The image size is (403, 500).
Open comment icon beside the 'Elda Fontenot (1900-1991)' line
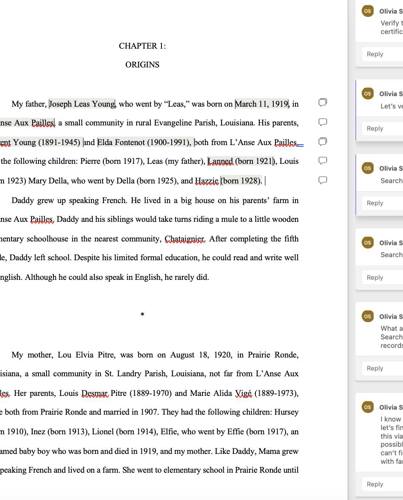pos(322,141)
